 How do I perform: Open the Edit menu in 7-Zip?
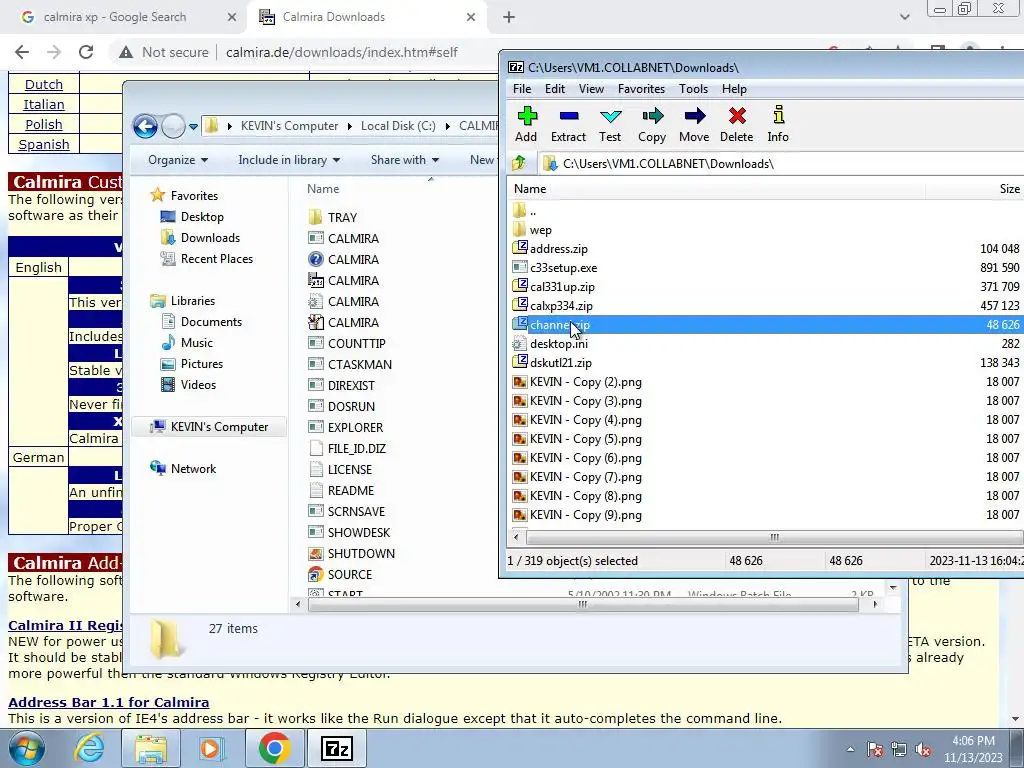point(555,89)
